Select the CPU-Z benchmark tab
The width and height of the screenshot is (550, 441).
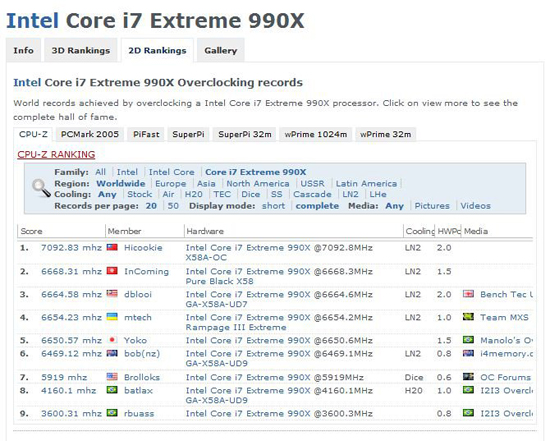[33, 134]
